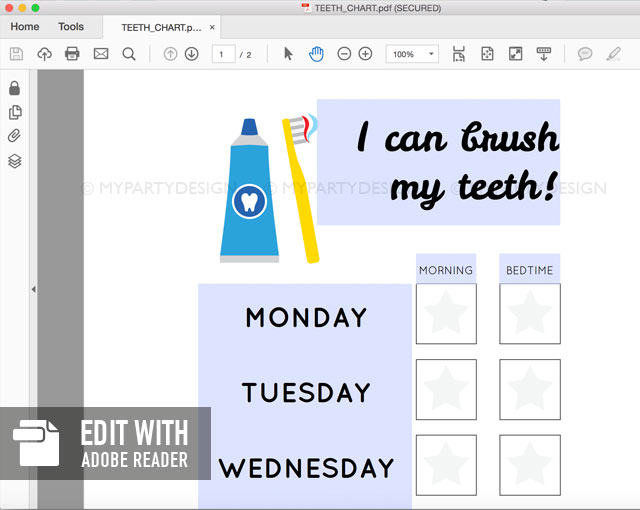
Task: Zoom out with minus button
Action: coord(344,54)
